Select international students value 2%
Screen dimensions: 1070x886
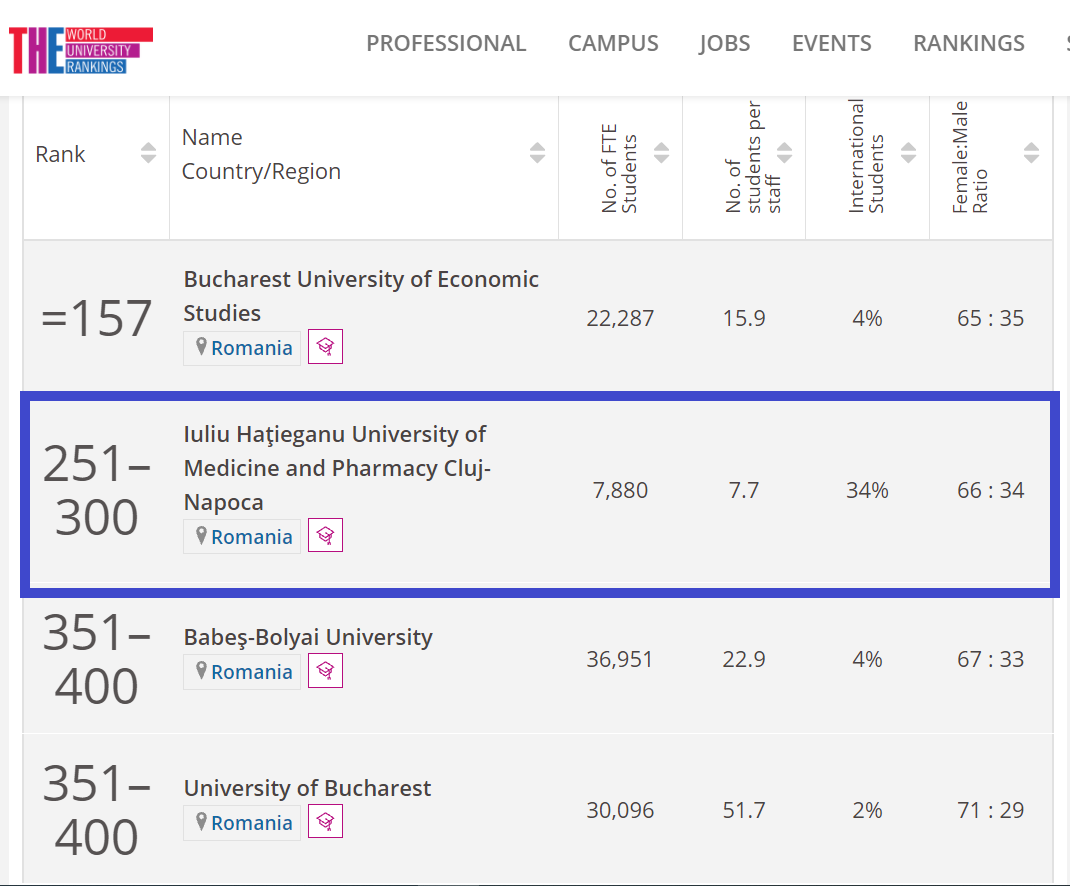(867, 810)
